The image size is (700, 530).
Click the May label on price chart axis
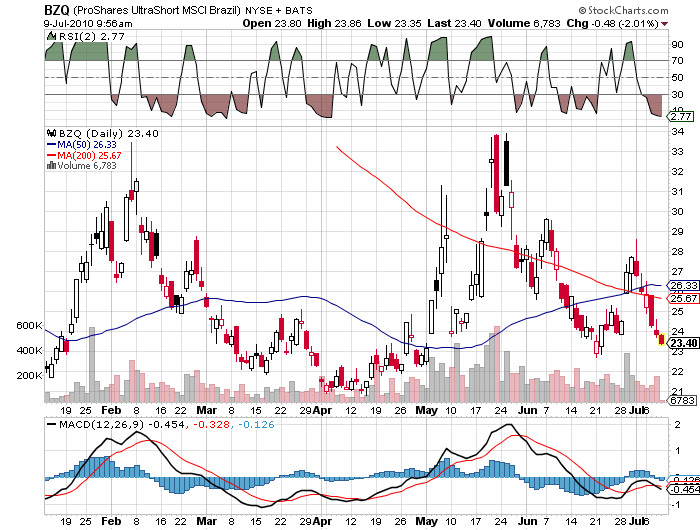(426, 410)
